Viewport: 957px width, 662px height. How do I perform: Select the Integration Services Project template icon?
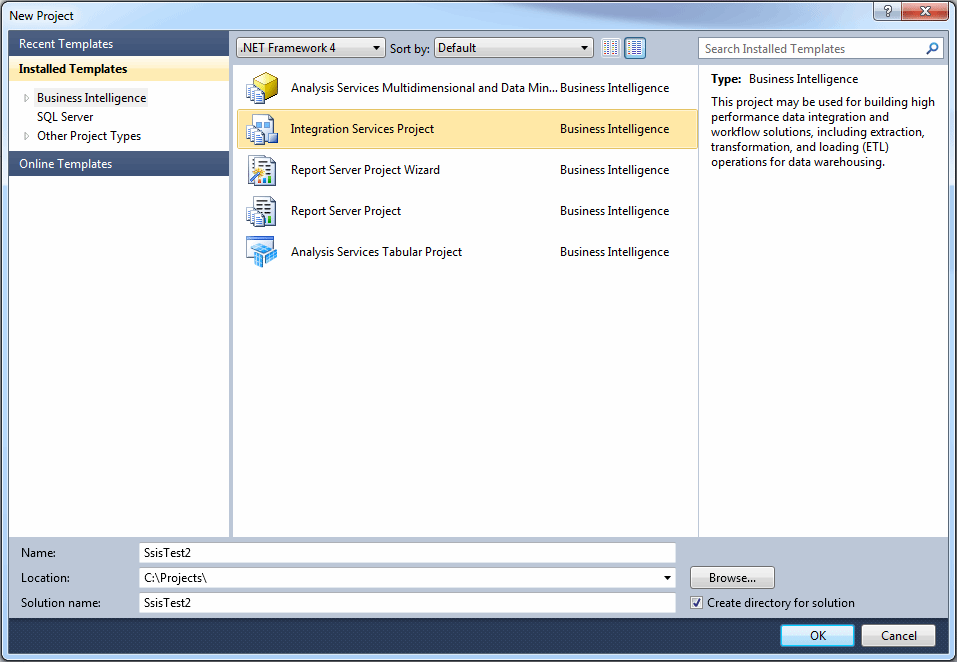262,128
